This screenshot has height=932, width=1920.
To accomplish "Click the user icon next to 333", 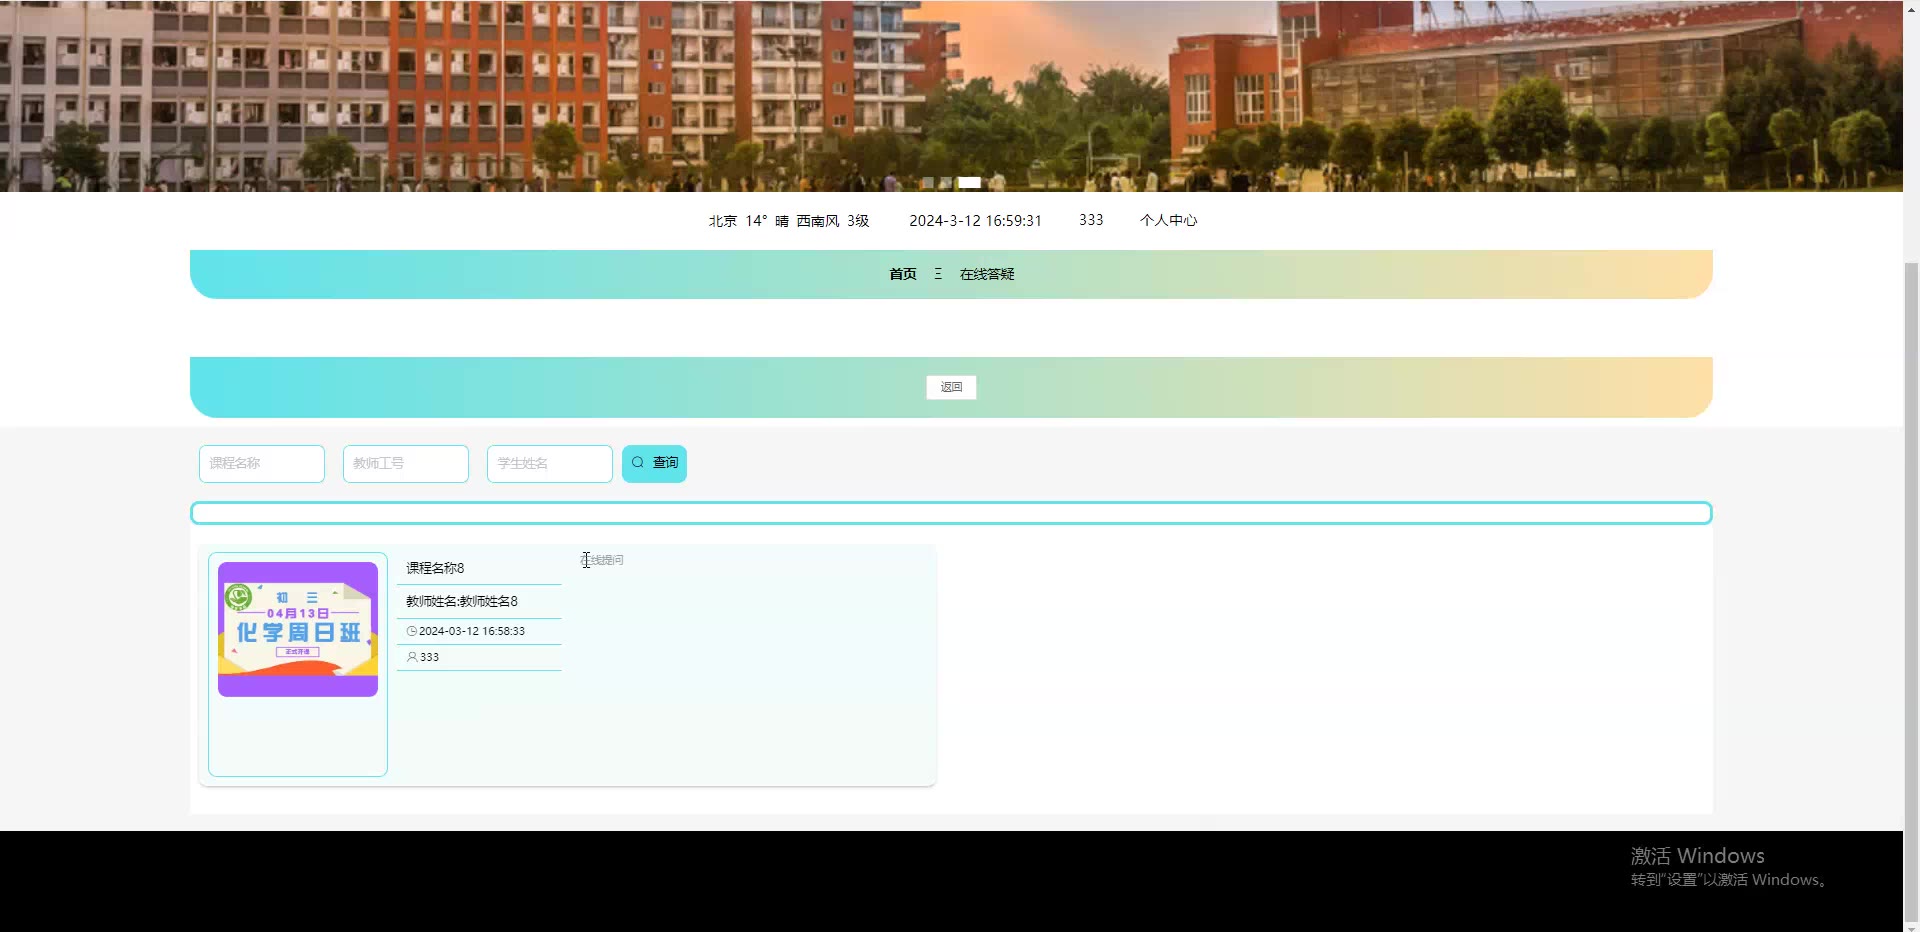I will point(412,657).
